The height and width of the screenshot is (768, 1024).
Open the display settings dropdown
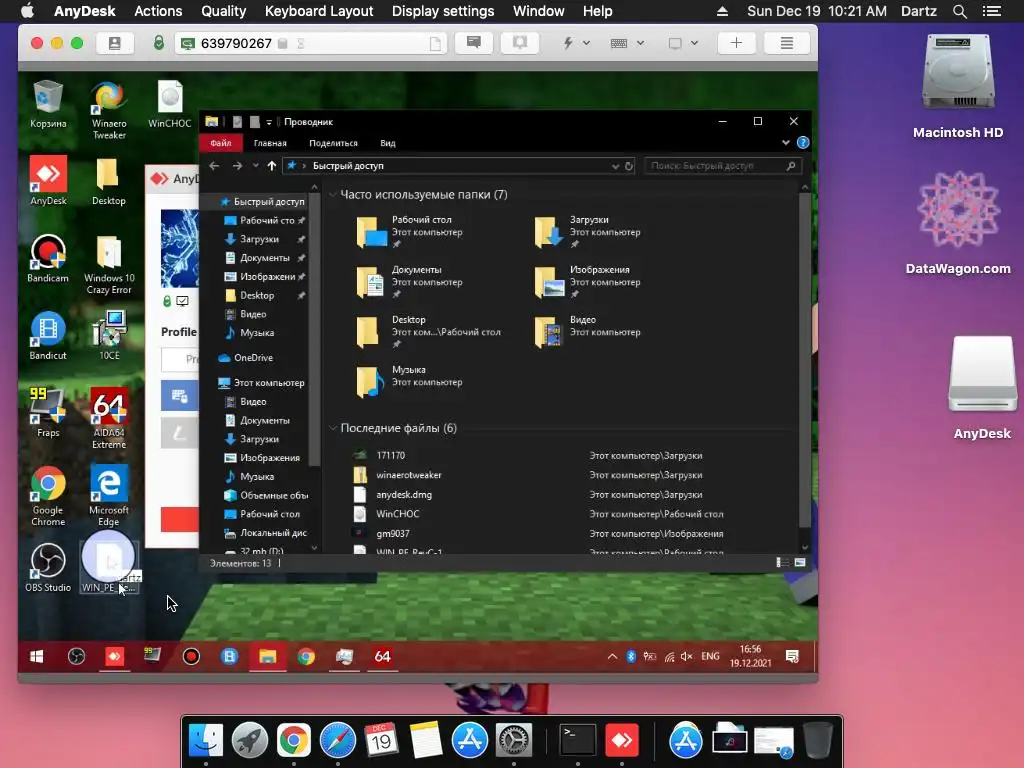pos(683,43)
